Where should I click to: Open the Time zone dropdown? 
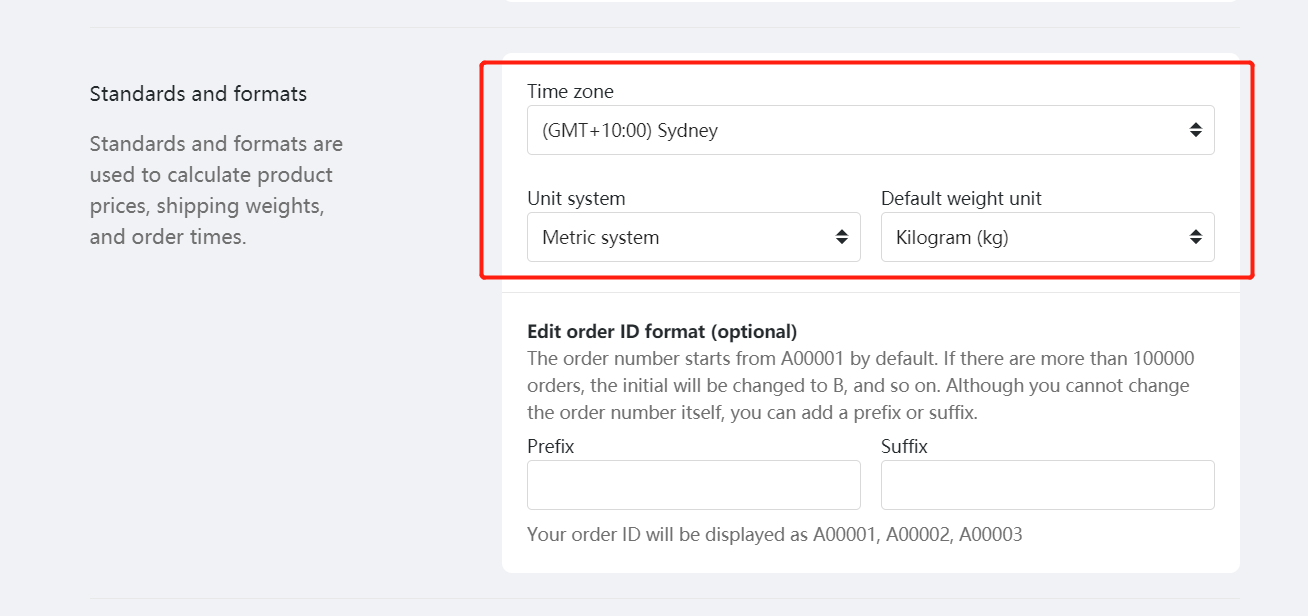pos(870,130)
